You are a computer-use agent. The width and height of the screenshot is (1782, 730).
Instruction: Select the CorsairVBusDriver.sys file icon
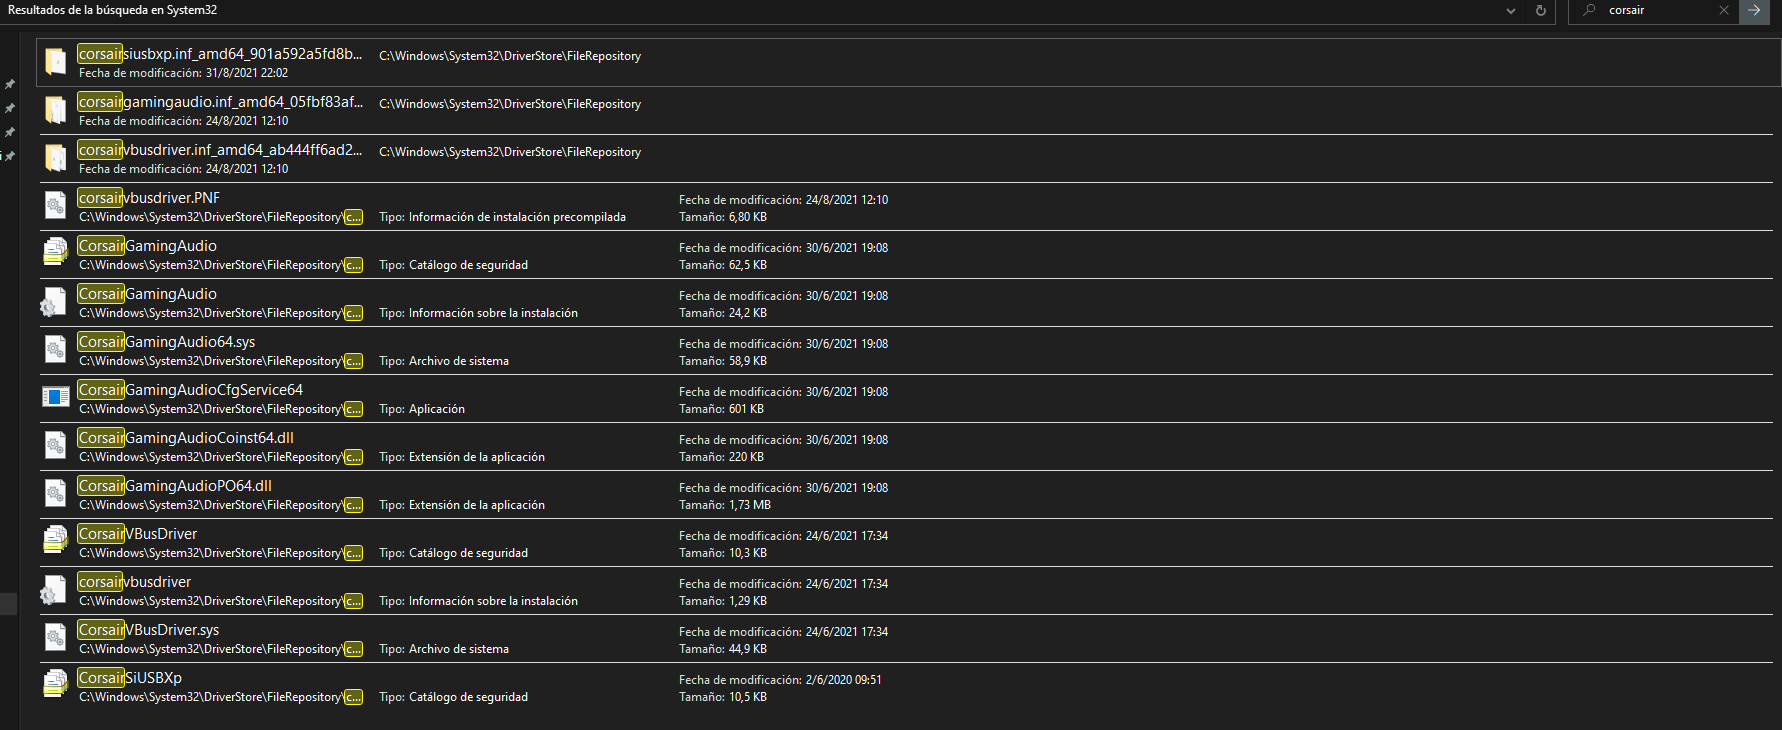click(56, 638)
